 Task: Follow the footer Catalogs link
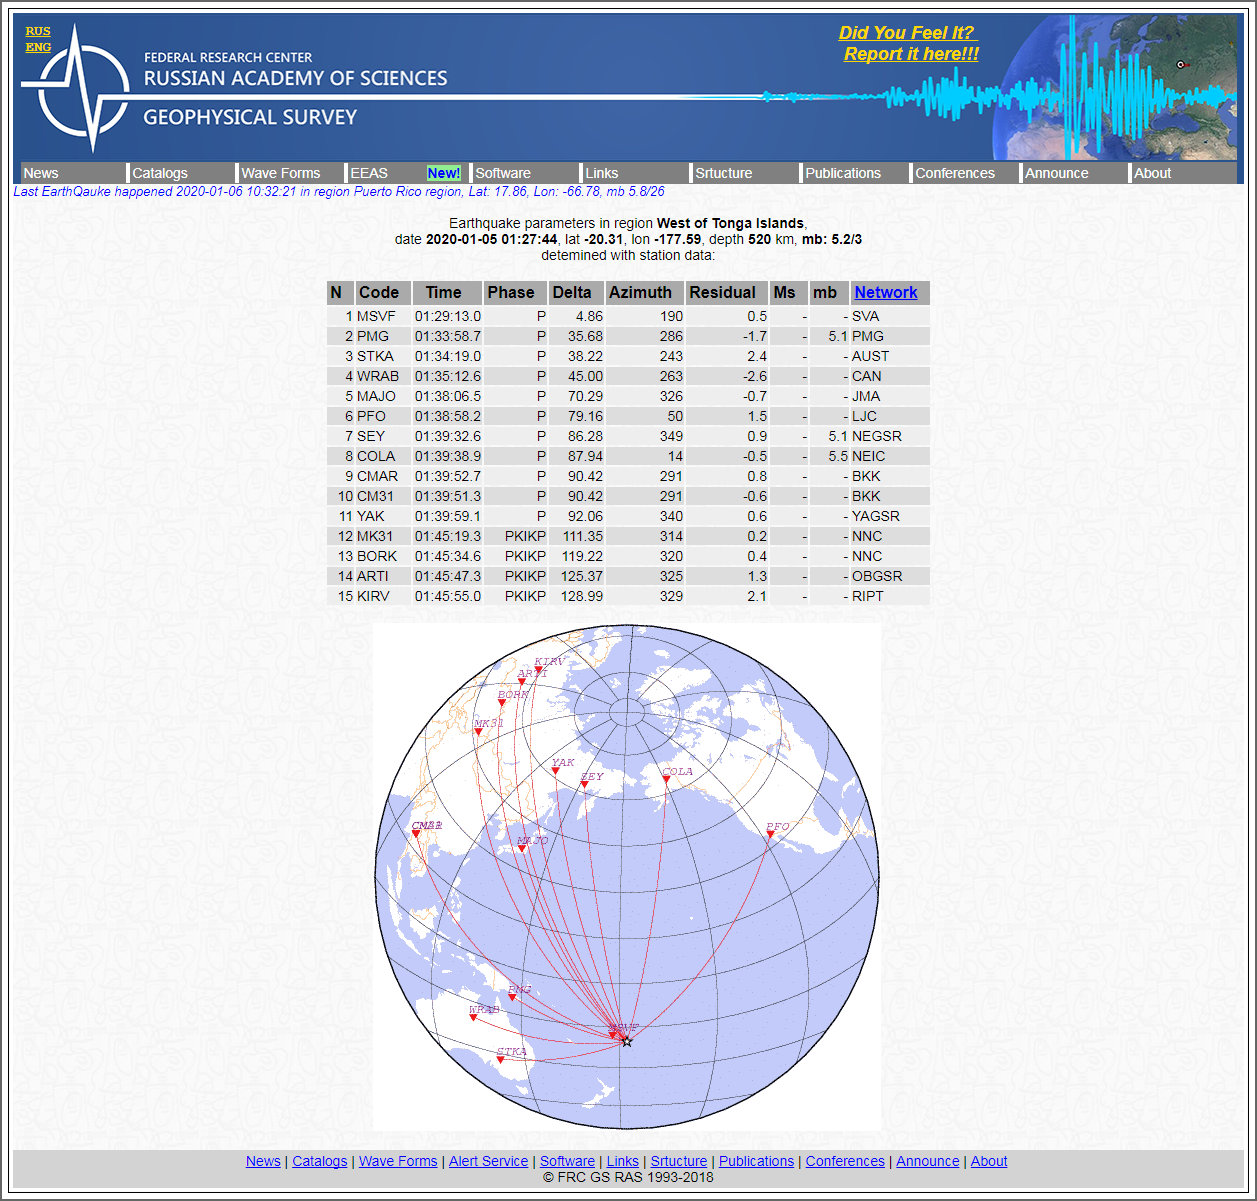point(320,1161)
